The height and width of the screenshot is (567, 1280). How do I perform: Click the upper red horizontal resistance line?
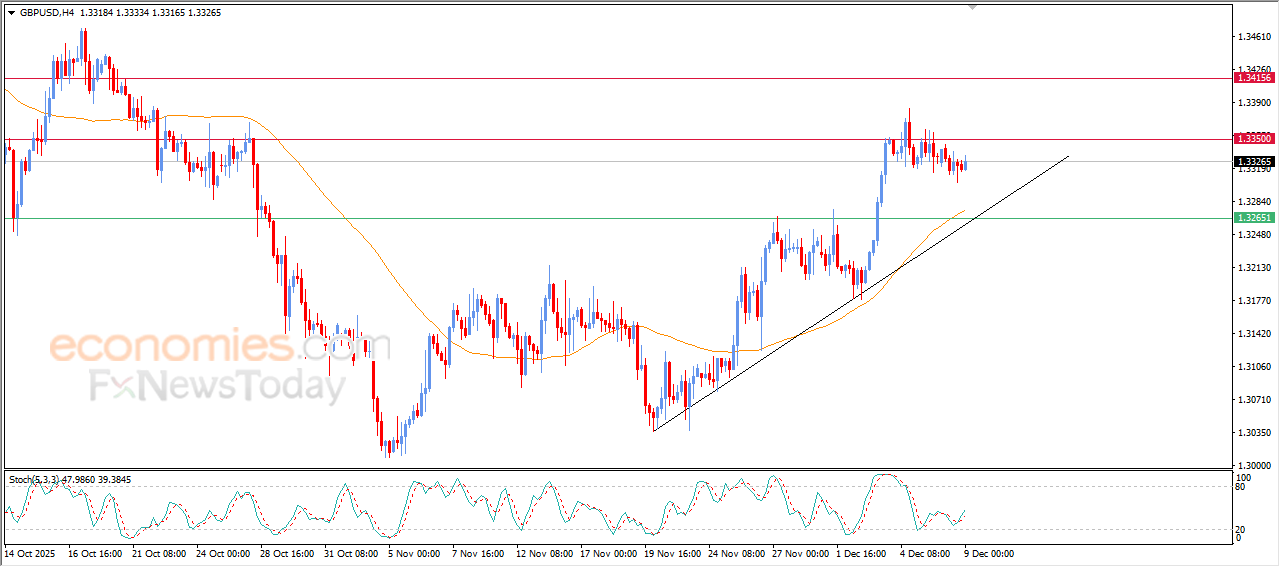point(600,78)
